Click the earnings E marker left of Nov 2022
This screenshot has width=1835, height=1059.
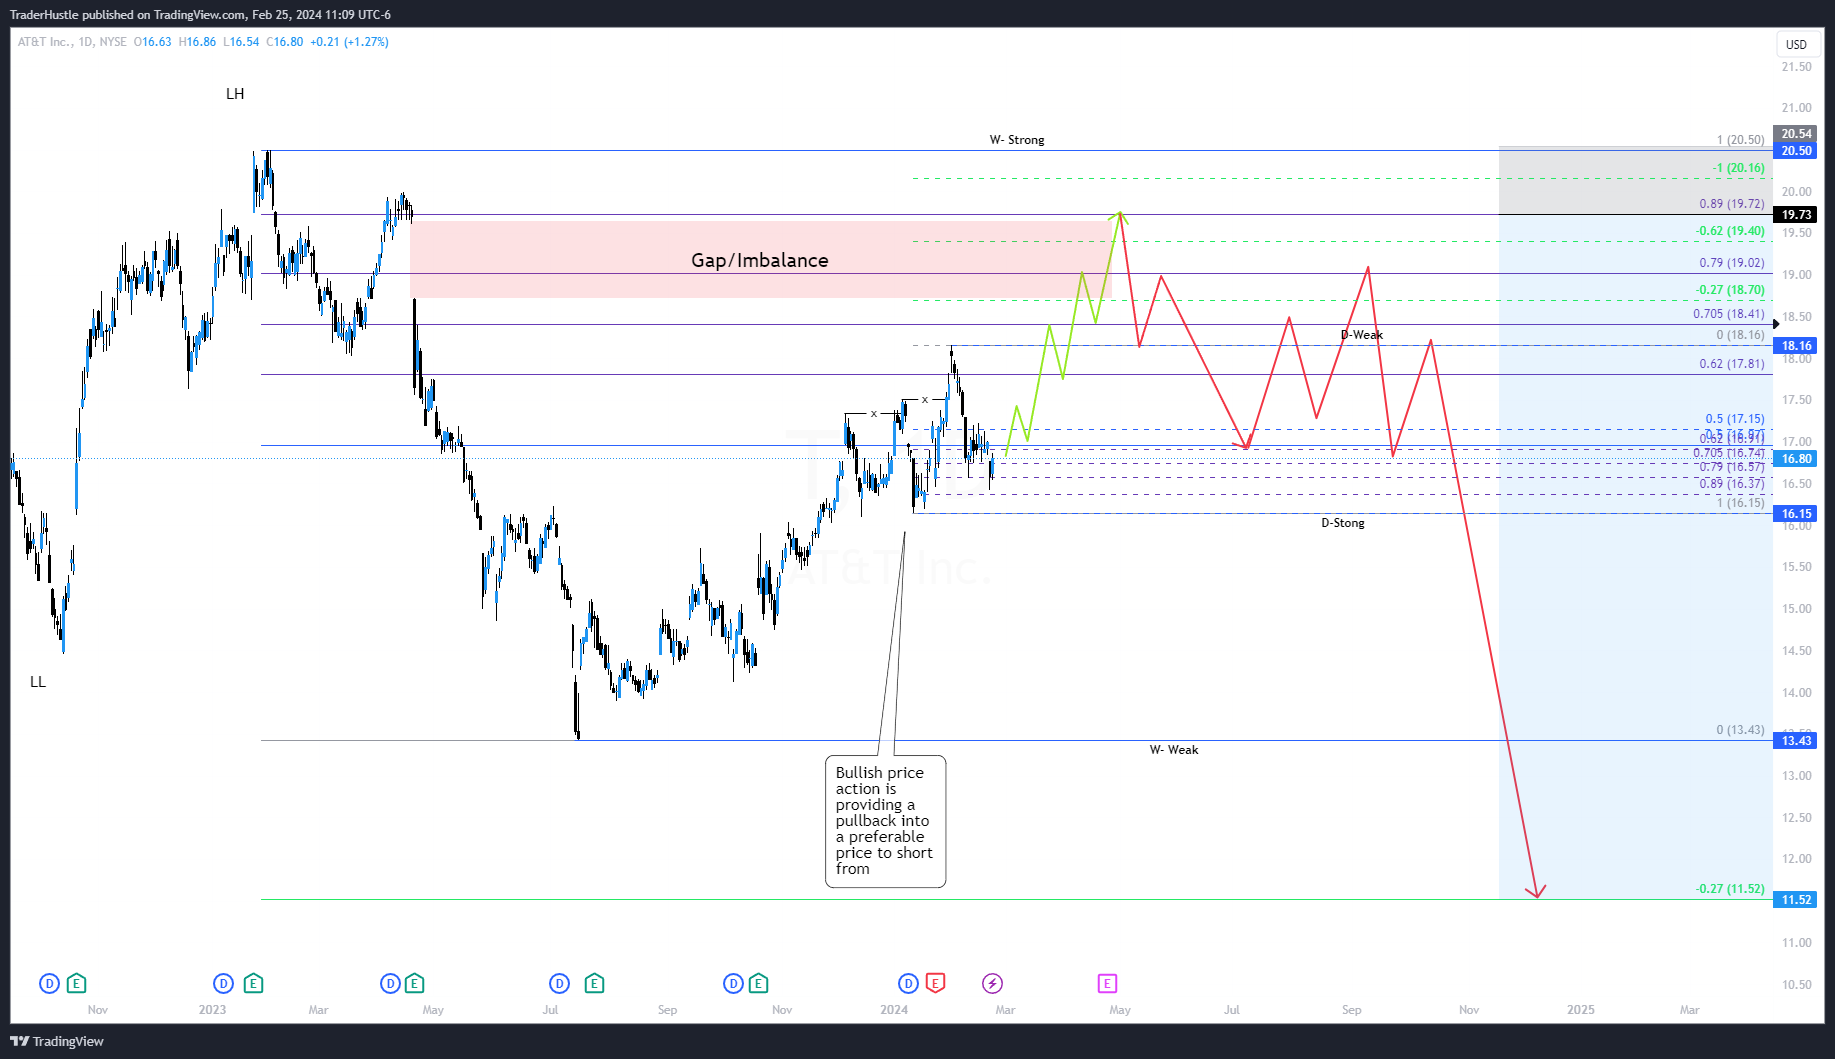76,984
